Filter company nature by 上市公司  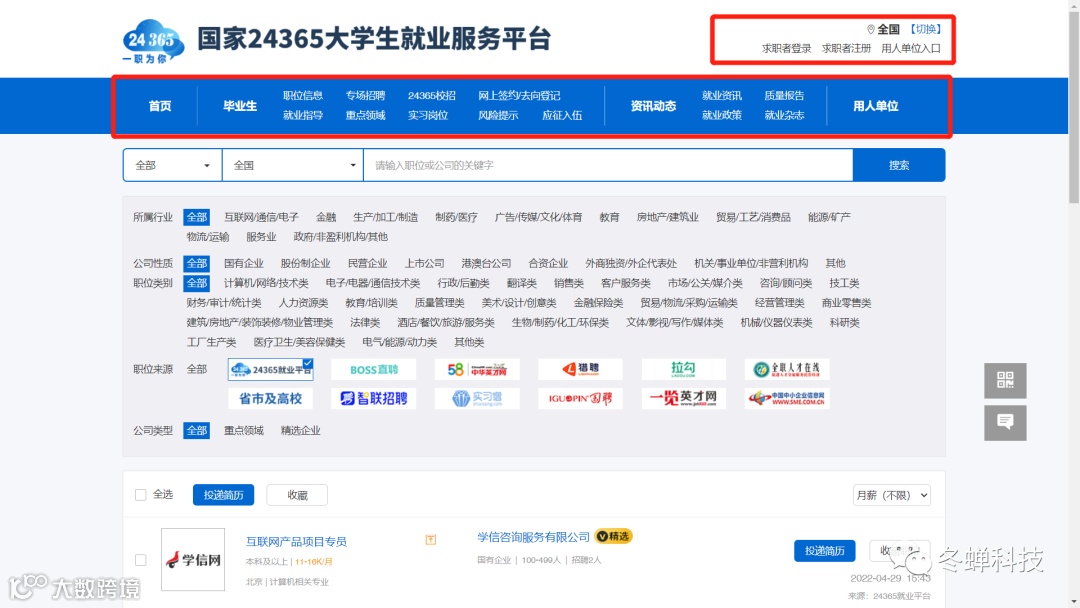[424, 263]
